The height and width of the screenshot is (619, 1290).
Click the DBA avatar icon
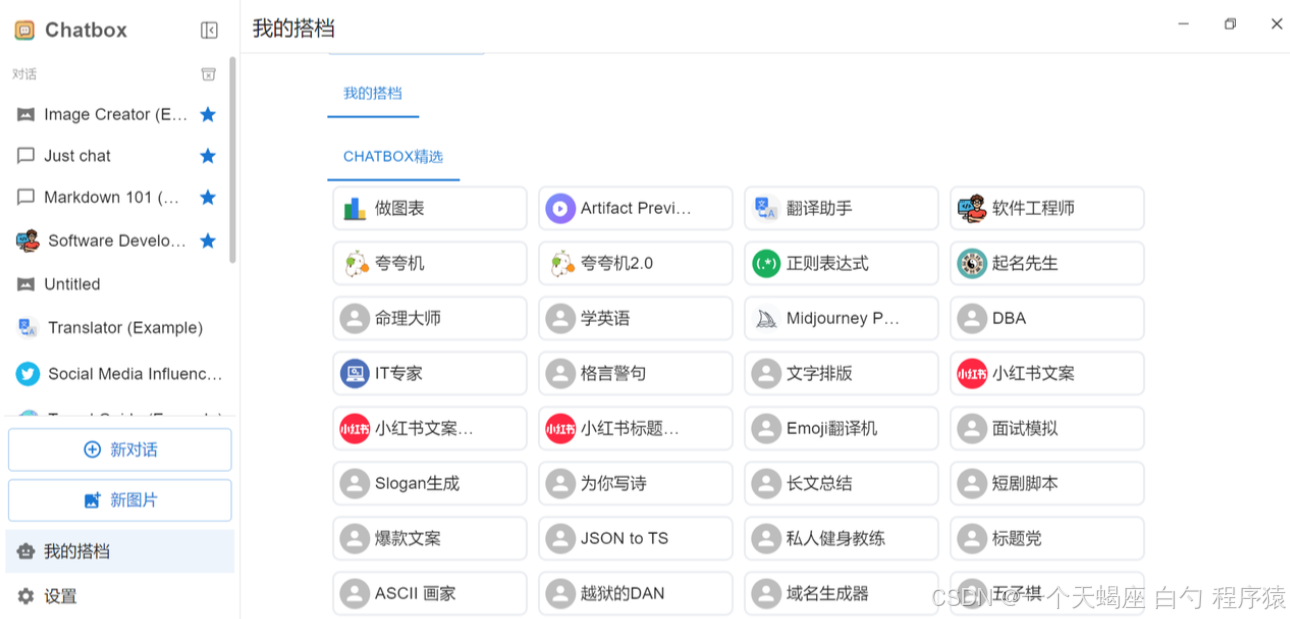[972, 319]
